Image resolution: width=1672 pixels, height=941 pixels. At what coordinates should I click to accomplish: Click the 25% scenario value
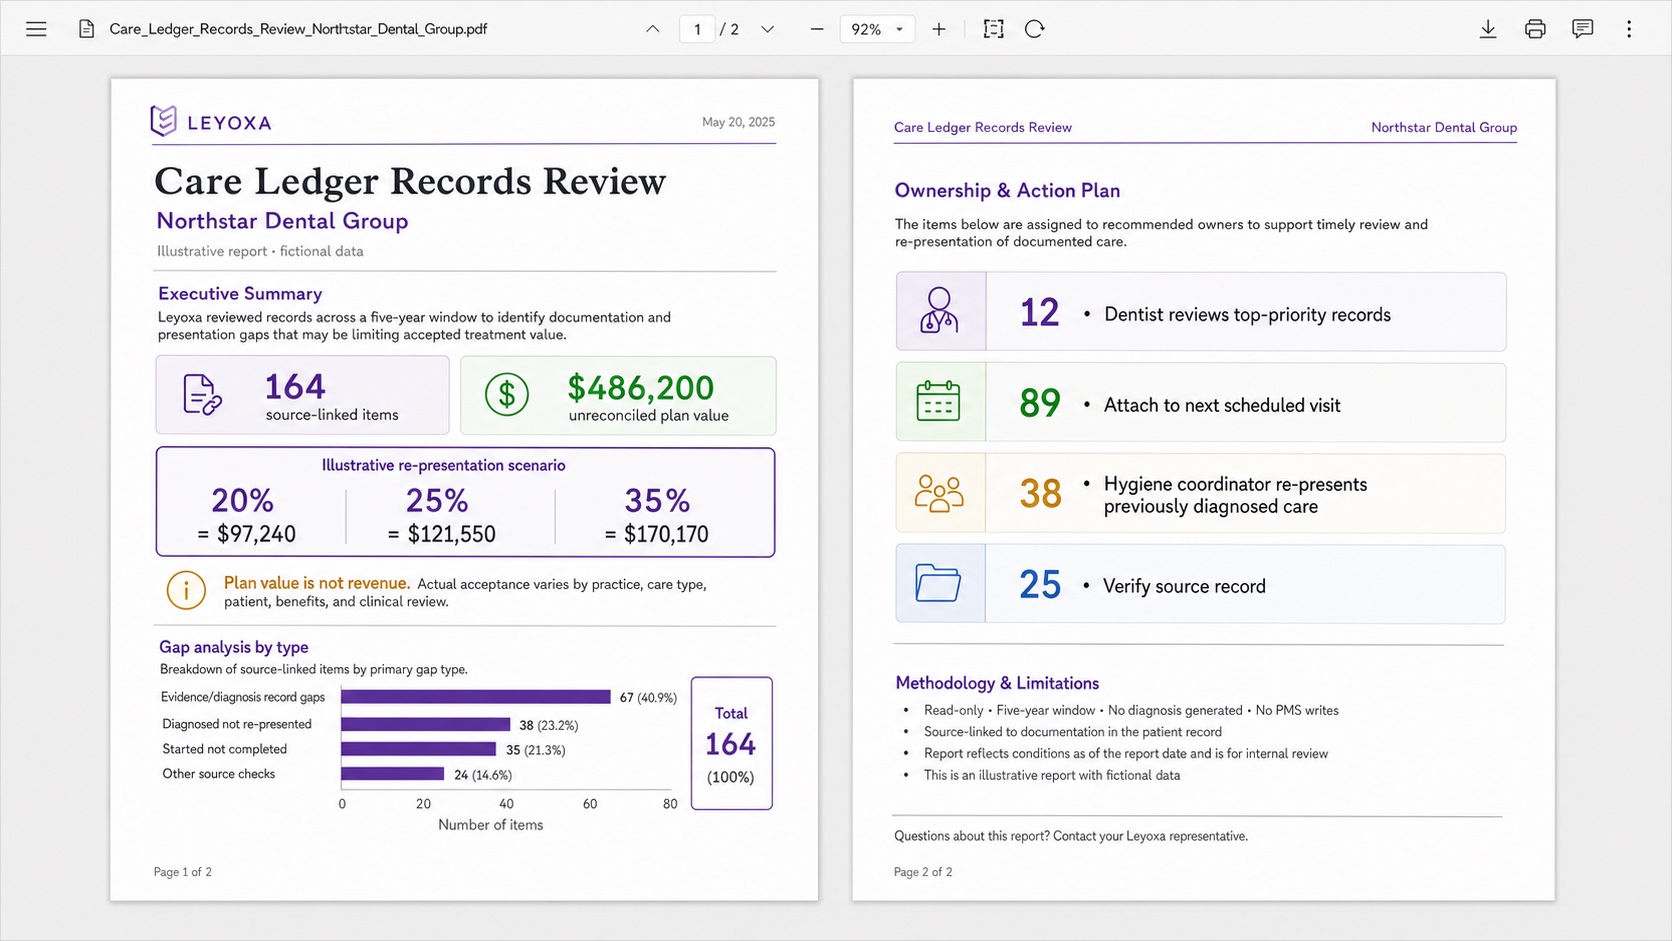tap(437, 500)
